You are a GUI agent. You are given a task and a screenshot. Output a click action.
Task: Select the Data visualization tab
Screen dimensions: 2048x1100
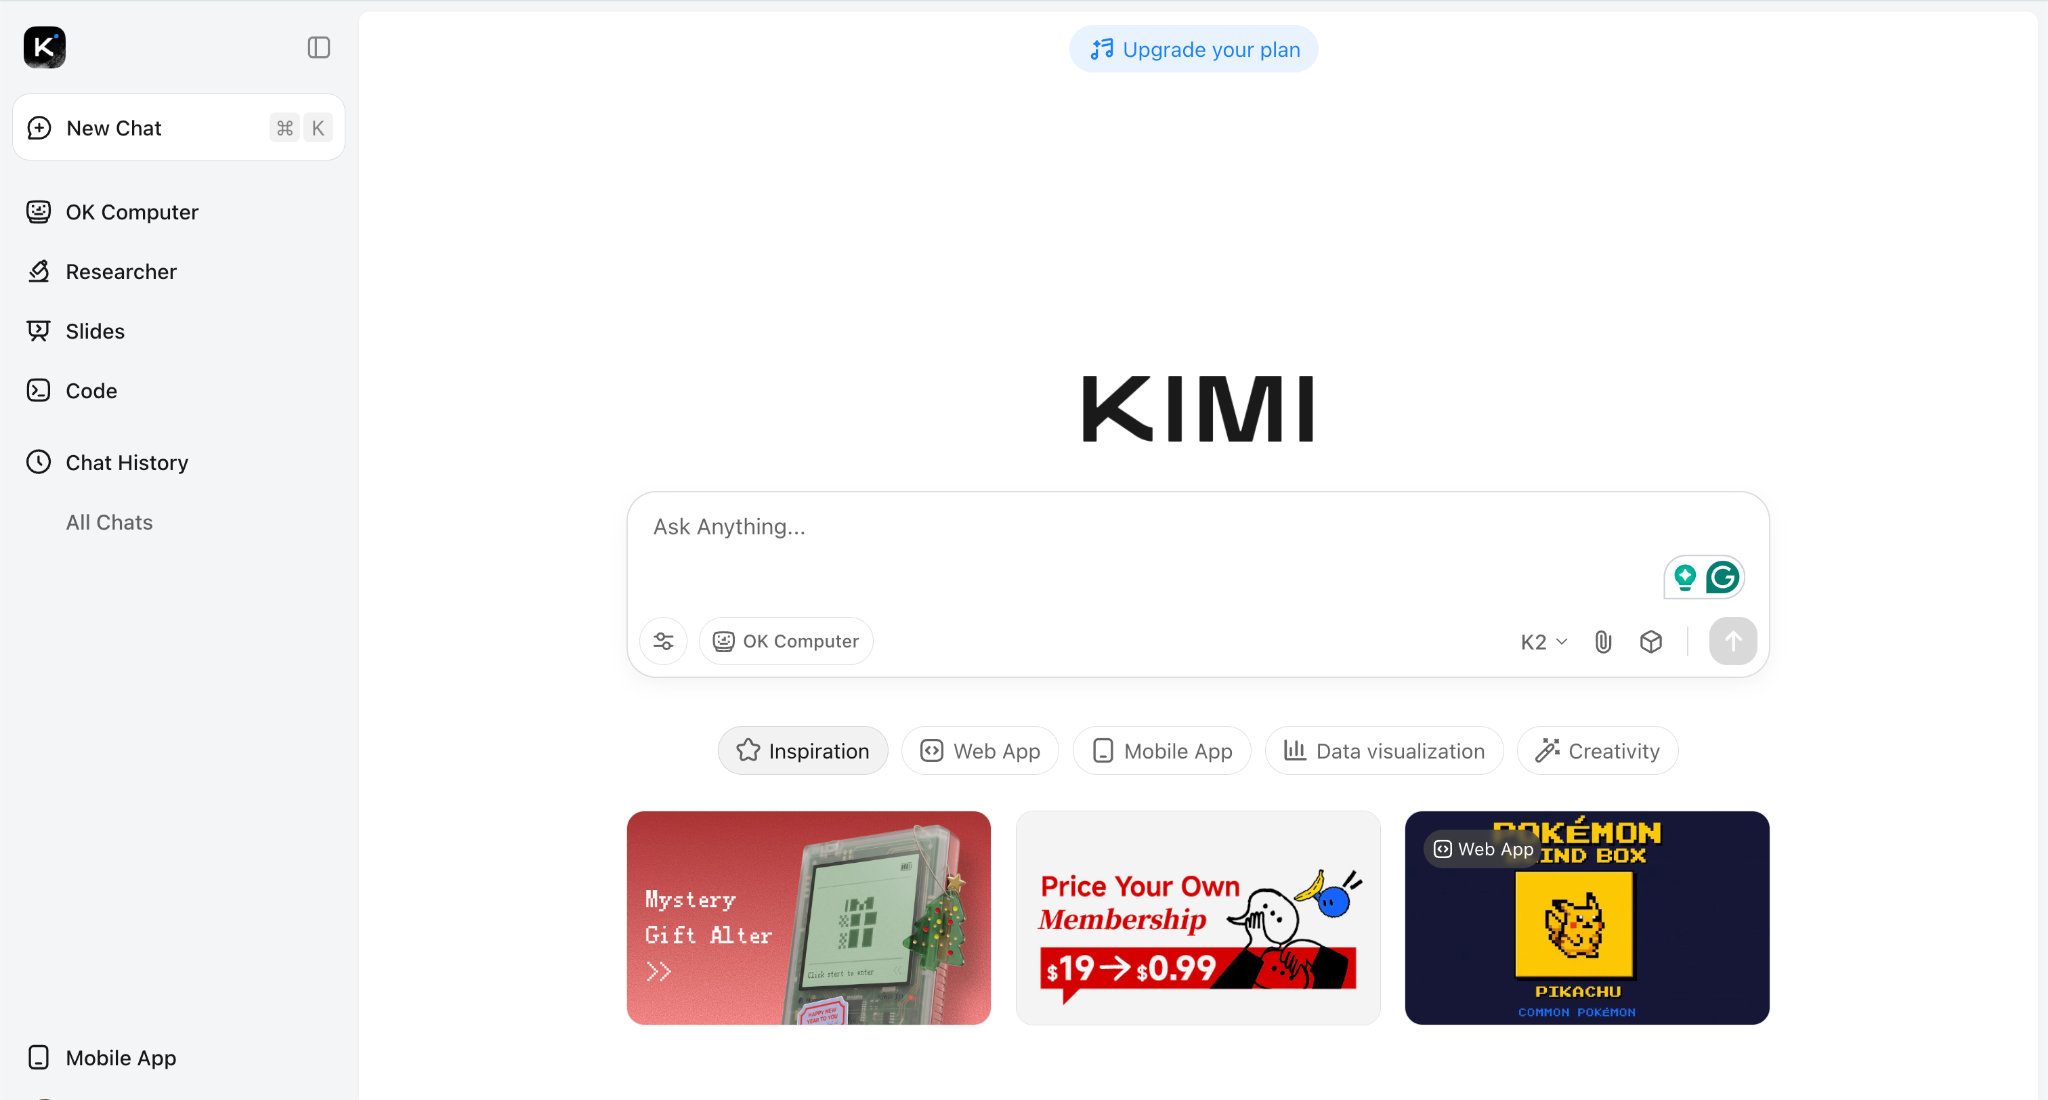click(x=1384, y=751)
